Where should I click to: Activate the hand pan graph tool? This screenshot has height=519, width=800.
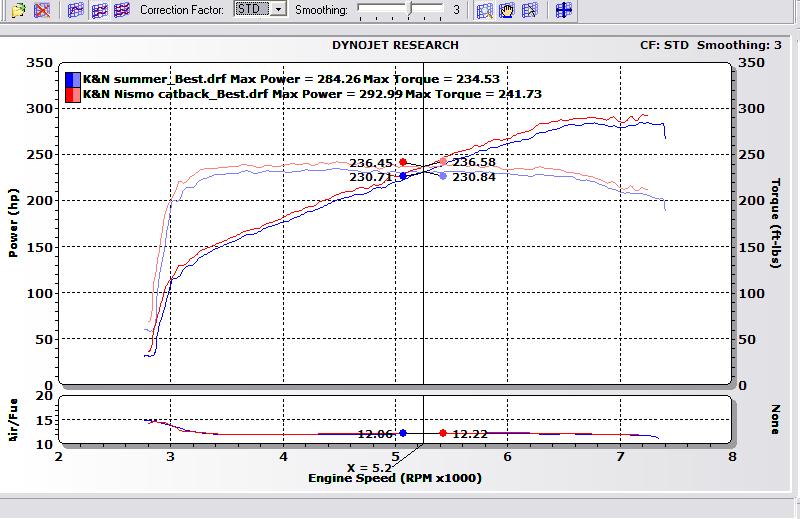point(507,10)
